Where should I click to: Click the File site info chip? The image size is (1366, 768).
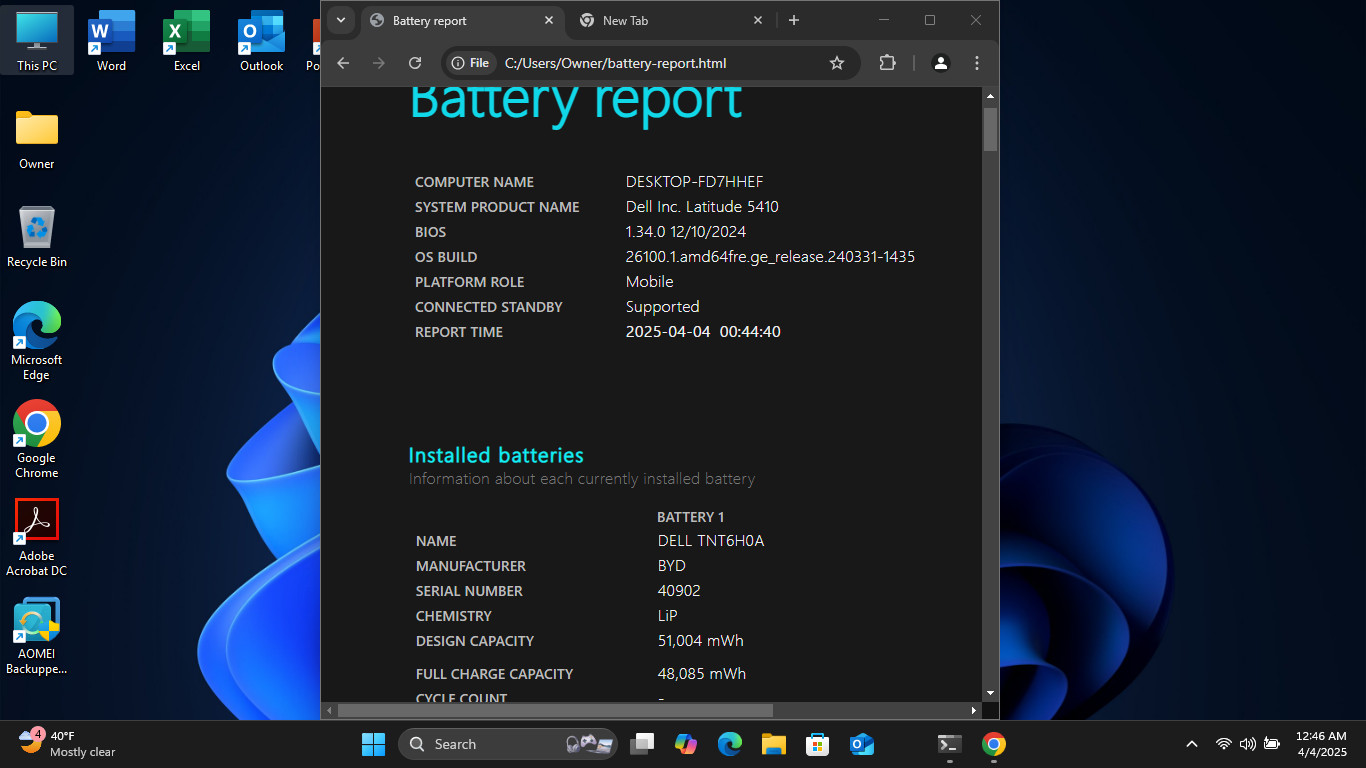point(470,63)
